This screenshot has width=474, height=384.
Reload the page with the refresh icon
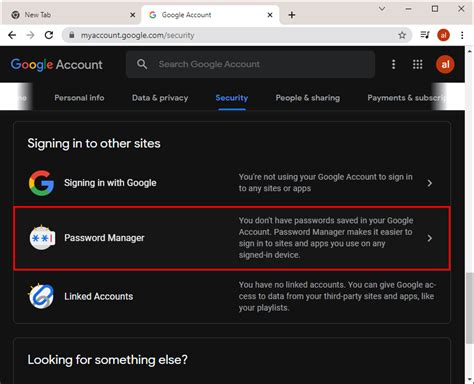[x=49, y=35]
